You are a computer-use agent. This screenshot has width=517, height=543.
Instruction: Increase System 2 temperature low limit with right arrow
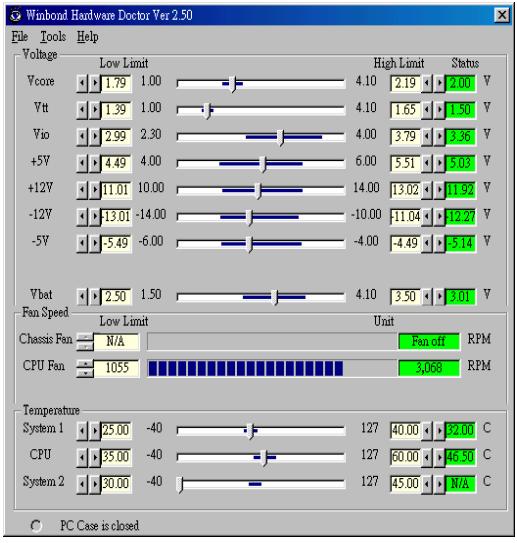[x=95, y=484]
